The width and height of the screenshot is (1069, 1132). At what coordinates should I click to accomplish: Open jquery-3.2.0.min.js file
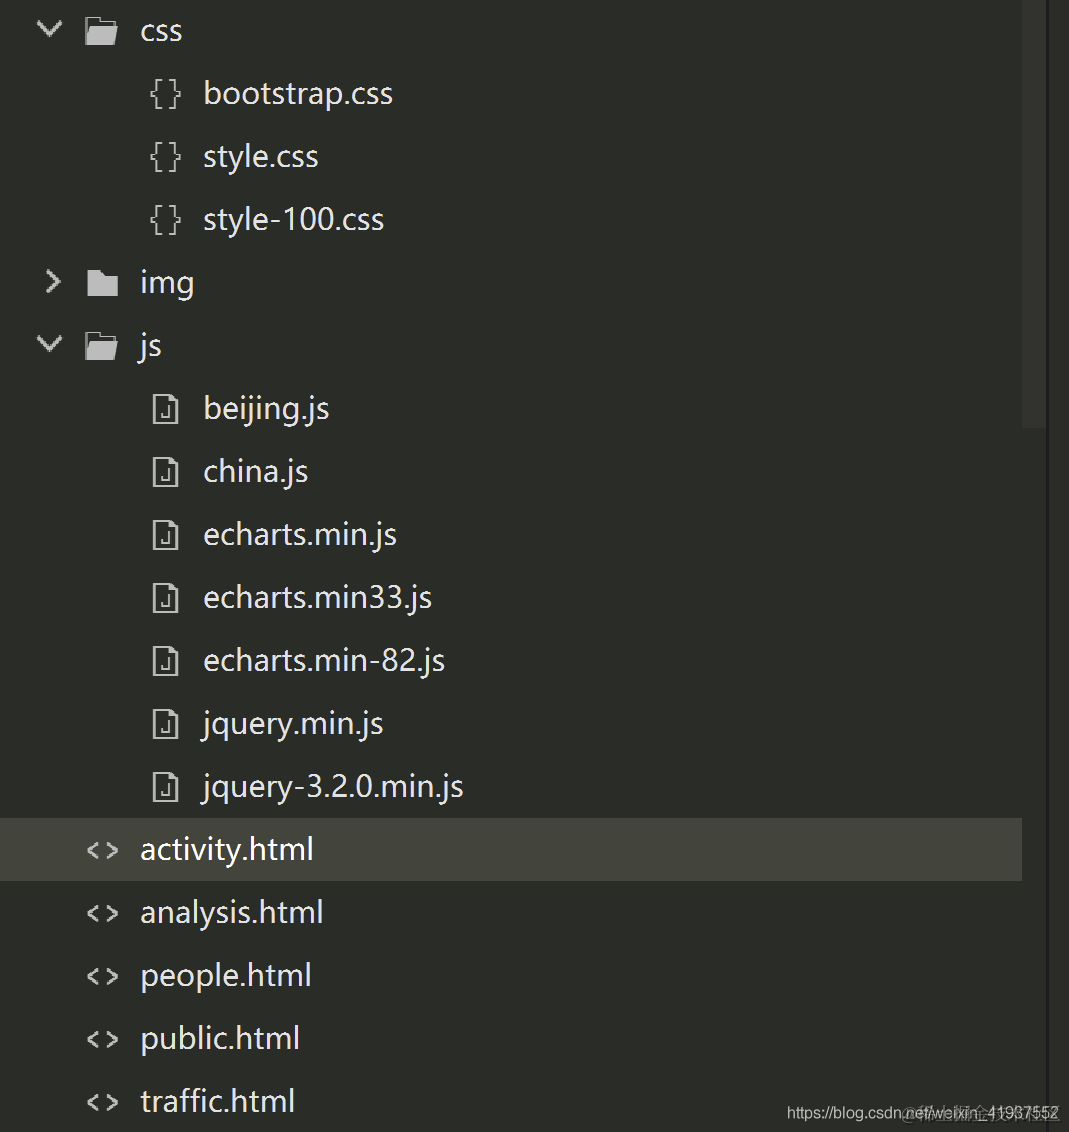[333, 787]
